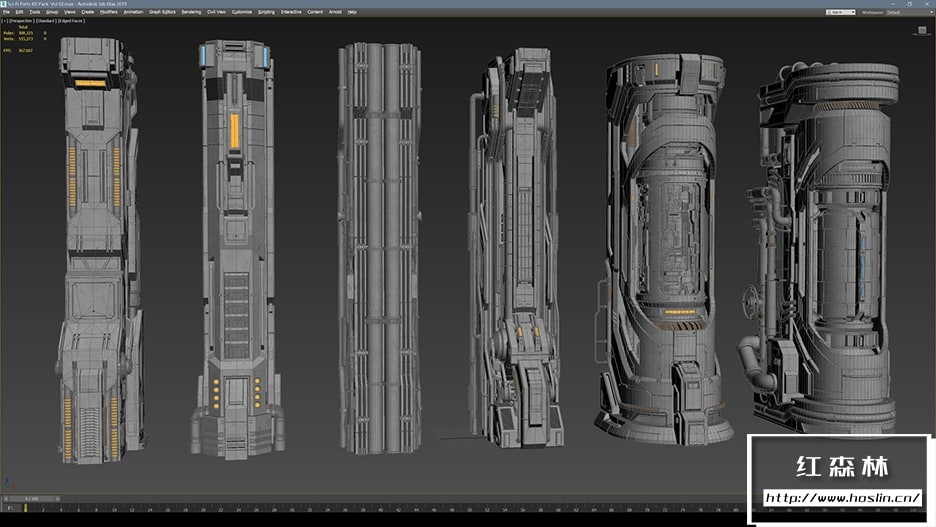Click the www.hoslin.cn watermark link

tap(842, 497)
